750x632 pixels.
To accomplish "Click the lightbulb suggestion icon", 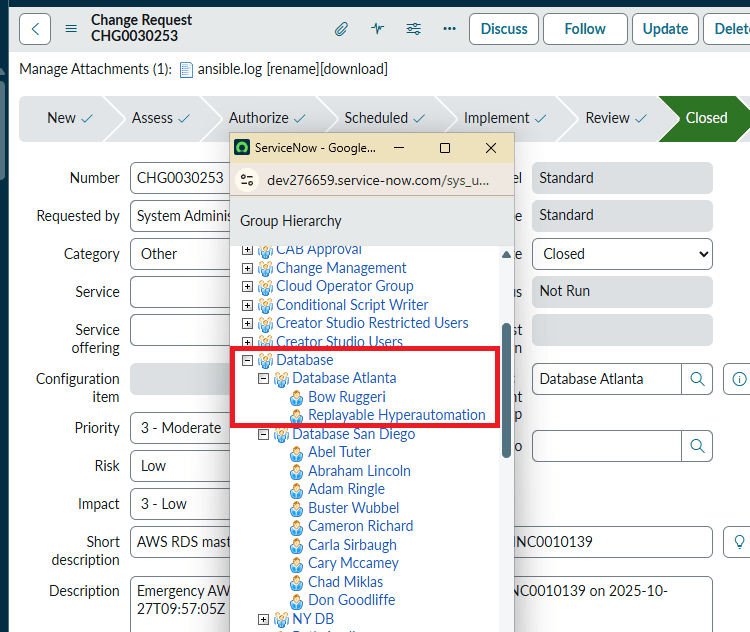I will pos(739,542).
